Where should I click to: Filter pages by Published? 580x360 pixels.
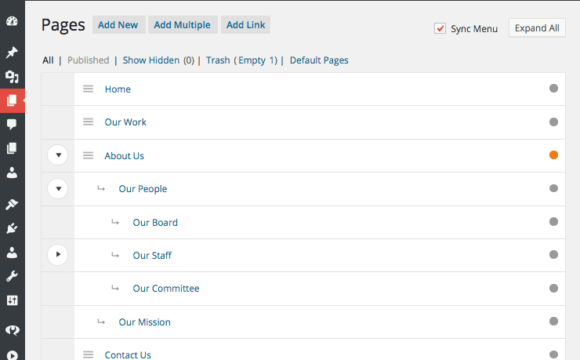tap(88, 60)
